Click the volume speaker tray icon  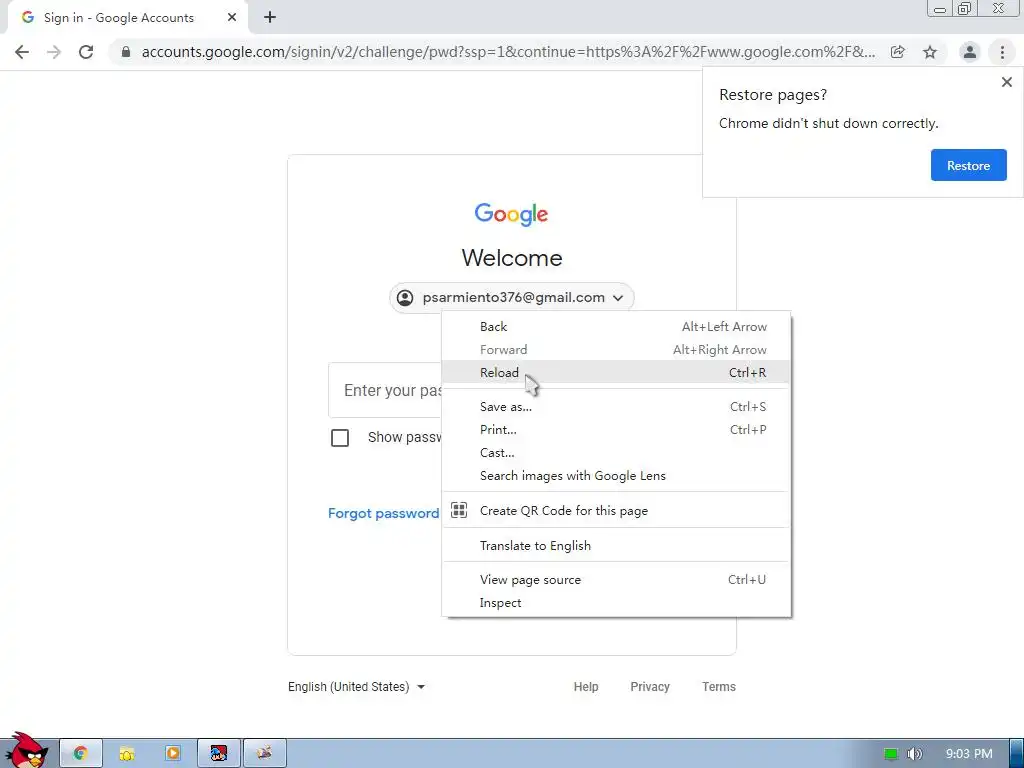(914, 754)
